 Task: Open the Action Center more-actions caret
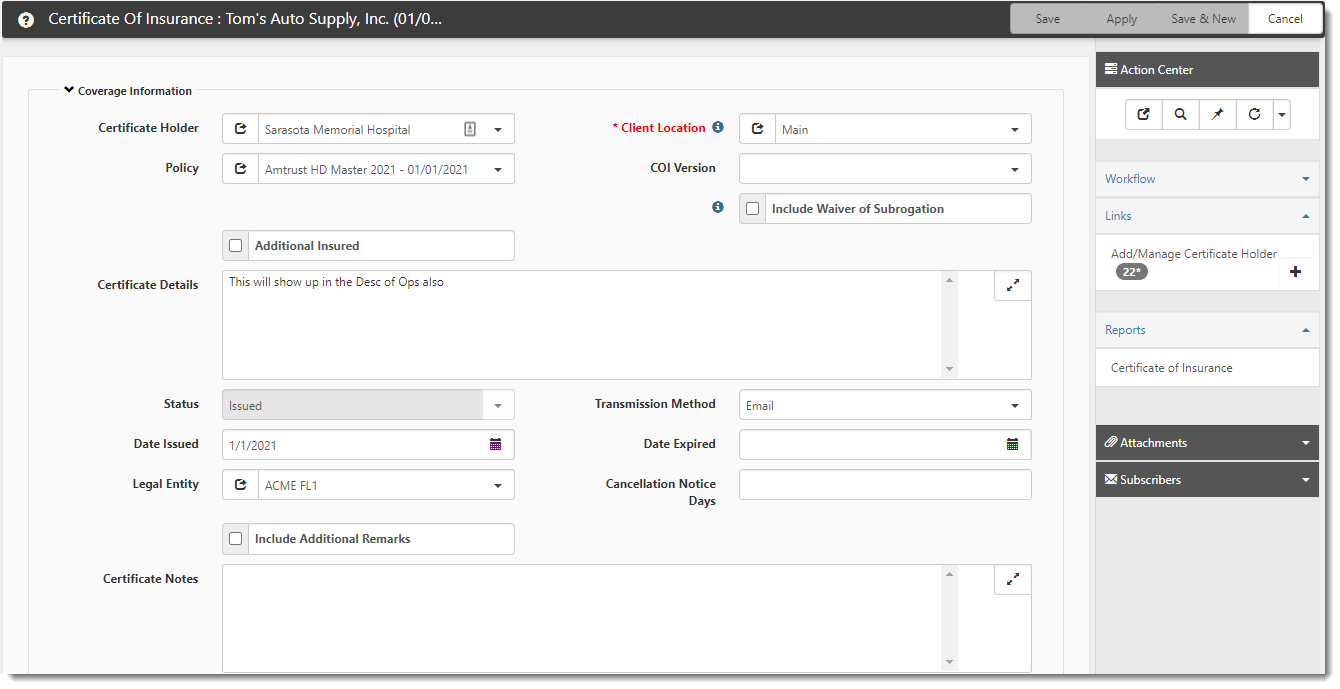(1282, 115)
